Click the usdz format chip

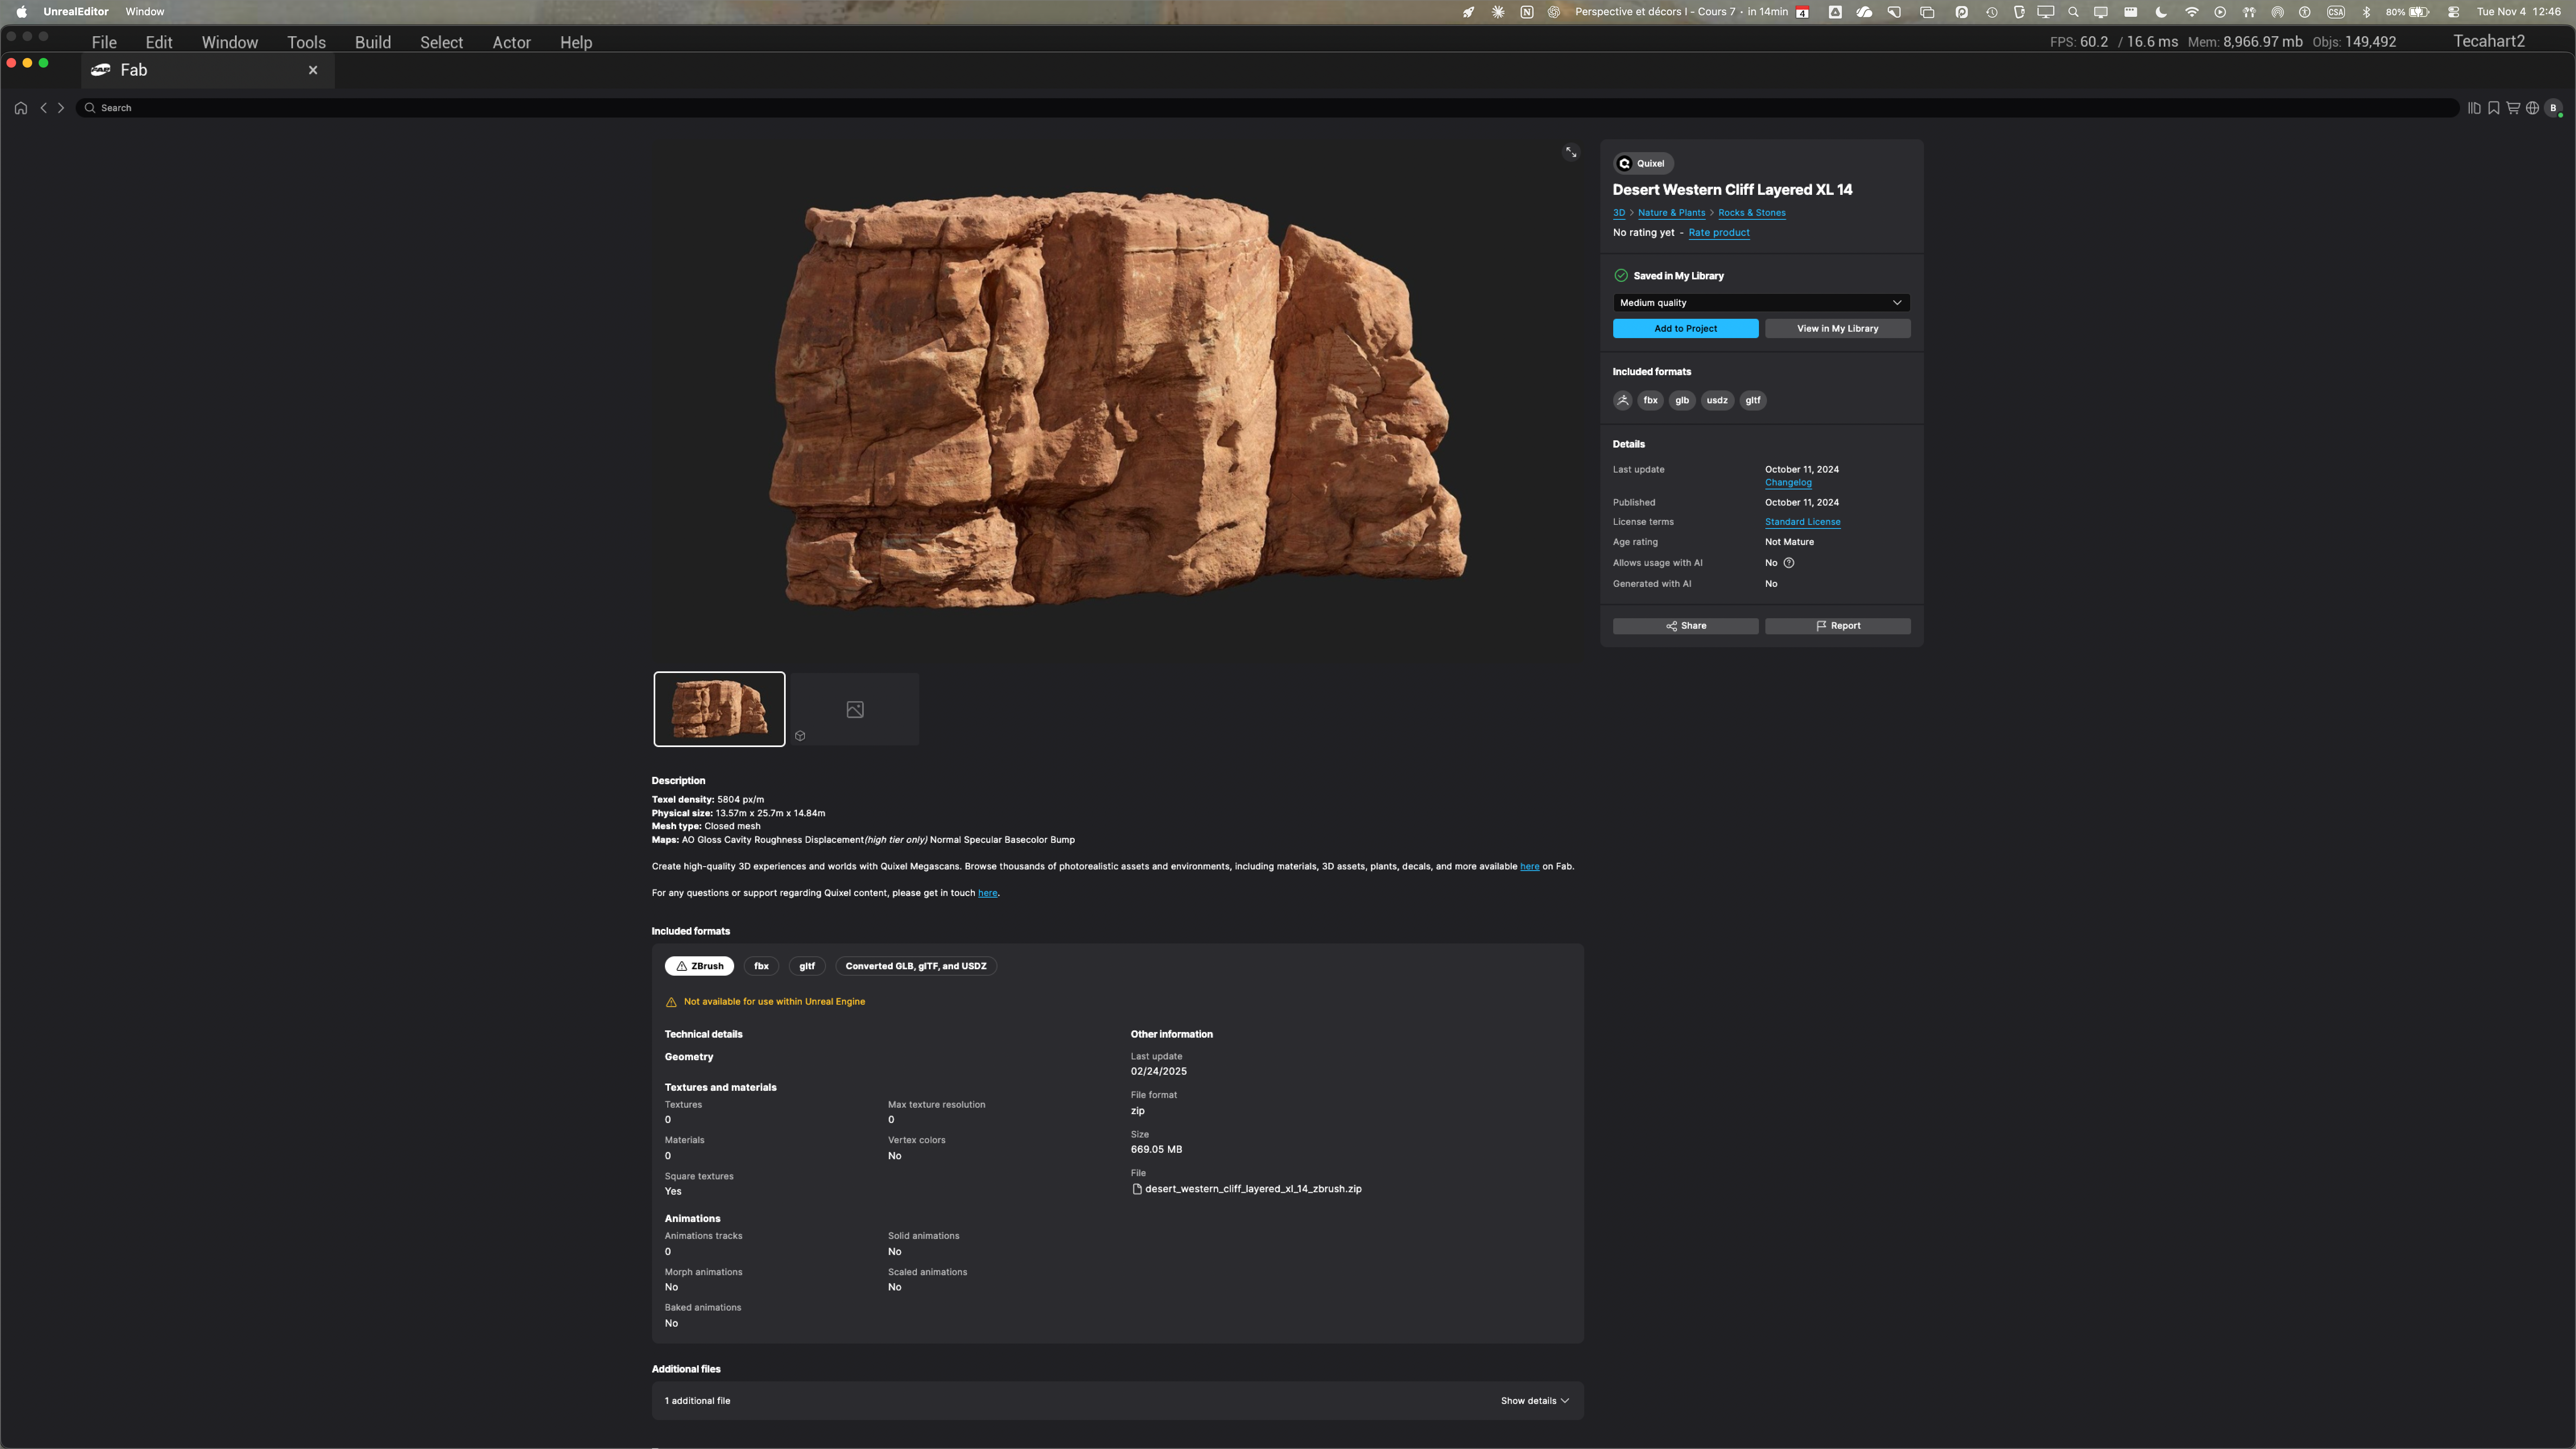pos(1717,400)
